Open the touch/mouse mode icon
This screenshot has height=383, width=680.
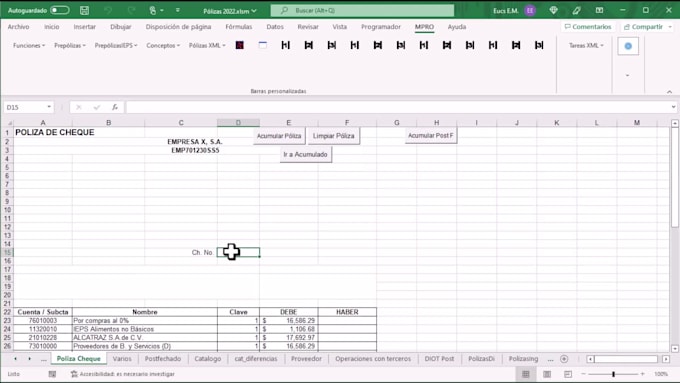point(153,10)
